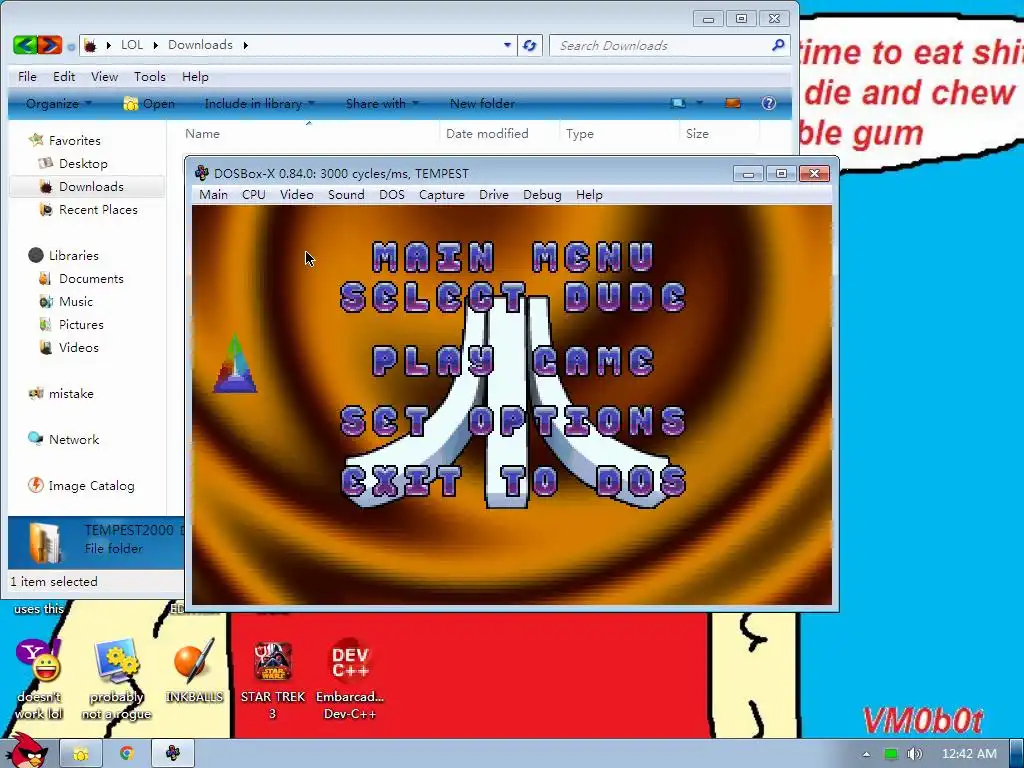1024x768 pixels.
Task: Select Desktop under Favorites
Action: 83,163
